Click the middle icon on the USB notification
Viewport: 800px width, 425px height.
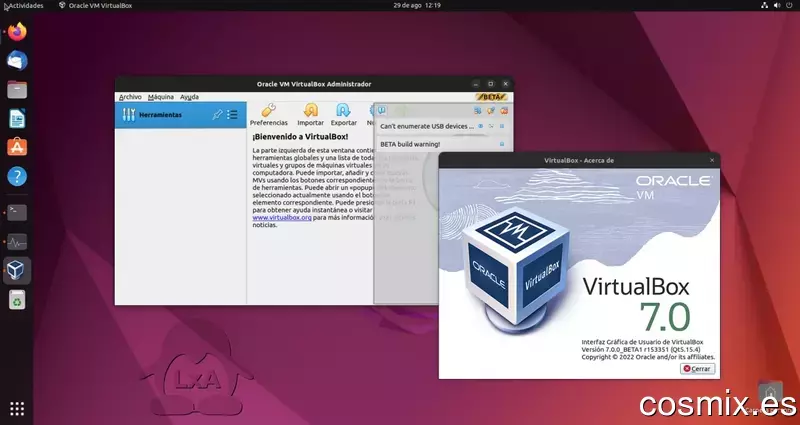pos(491,126)
